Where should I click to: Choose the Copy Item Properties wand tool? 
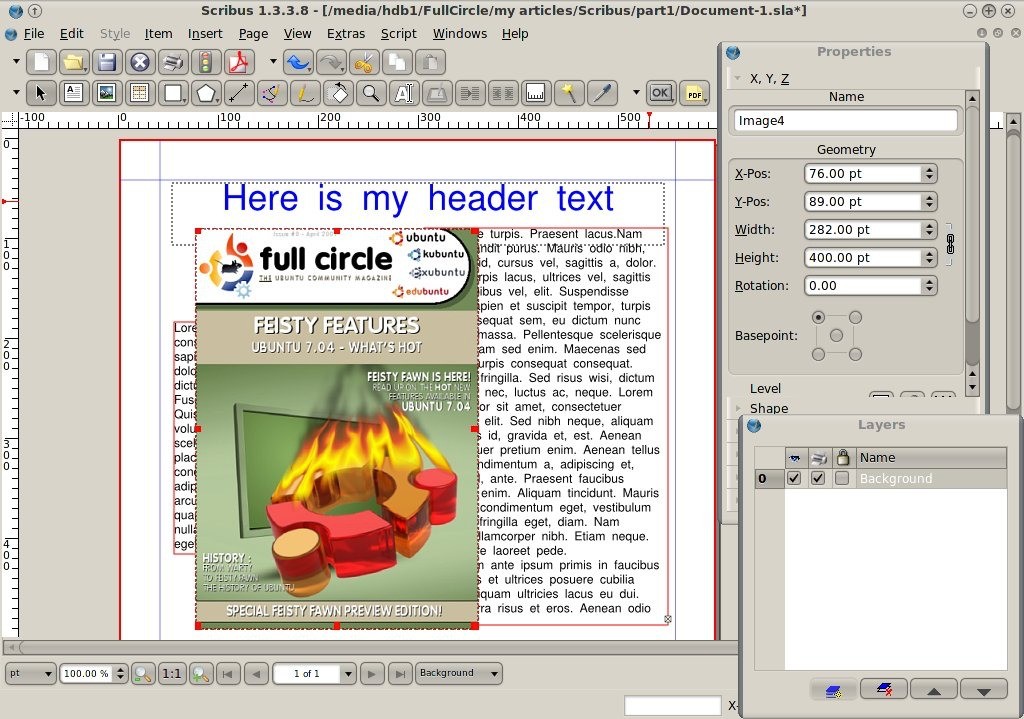[x=569, y=93]
